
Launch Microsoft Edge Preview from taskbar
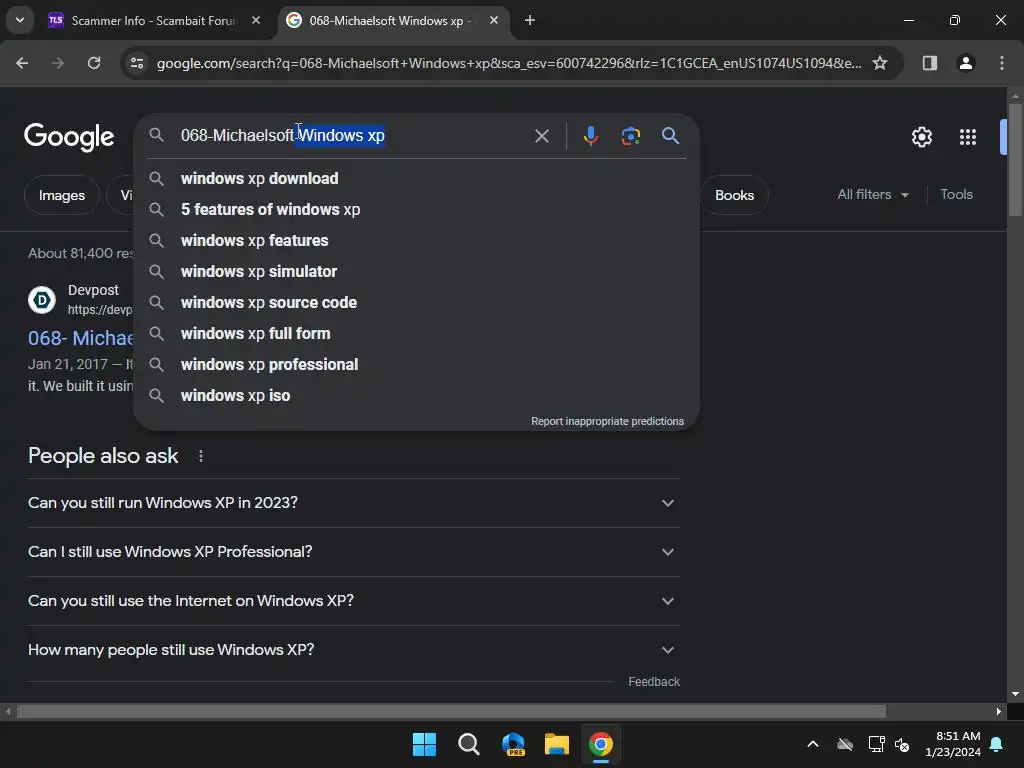click(x=513, y=744)
